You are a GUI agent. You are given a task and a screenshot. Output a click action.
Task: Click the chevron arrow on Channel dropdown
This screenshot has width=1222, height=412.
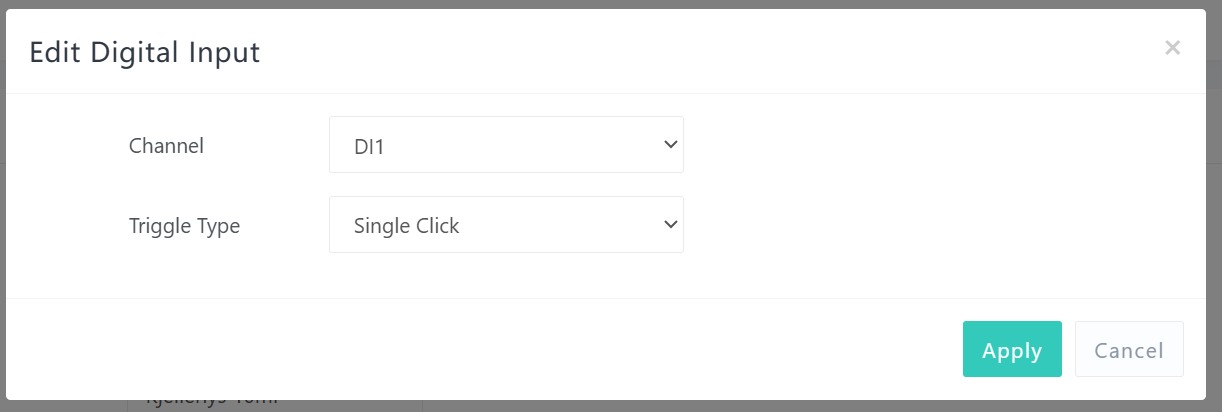[x=670, y=145]
